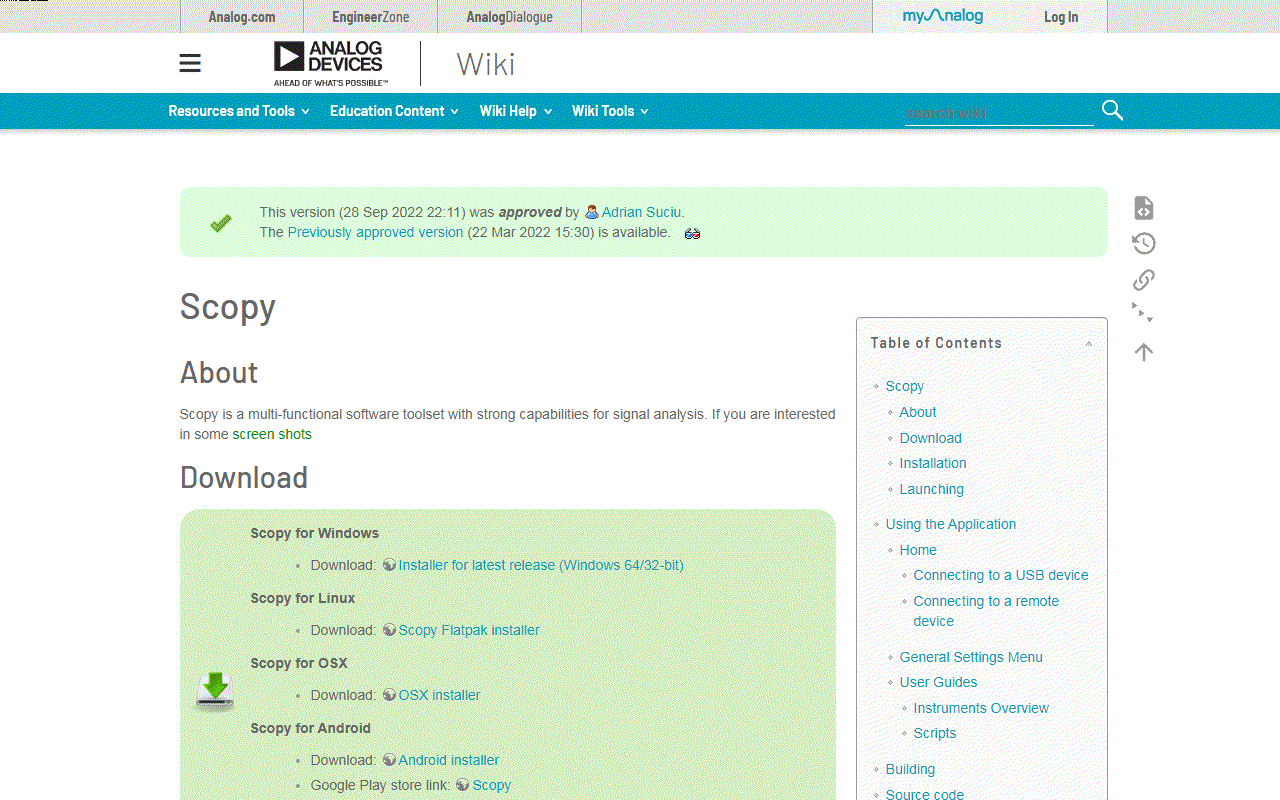Jump to Installation in Table of Contents
The image size is (1280, 800).
[x=933, y=463]
